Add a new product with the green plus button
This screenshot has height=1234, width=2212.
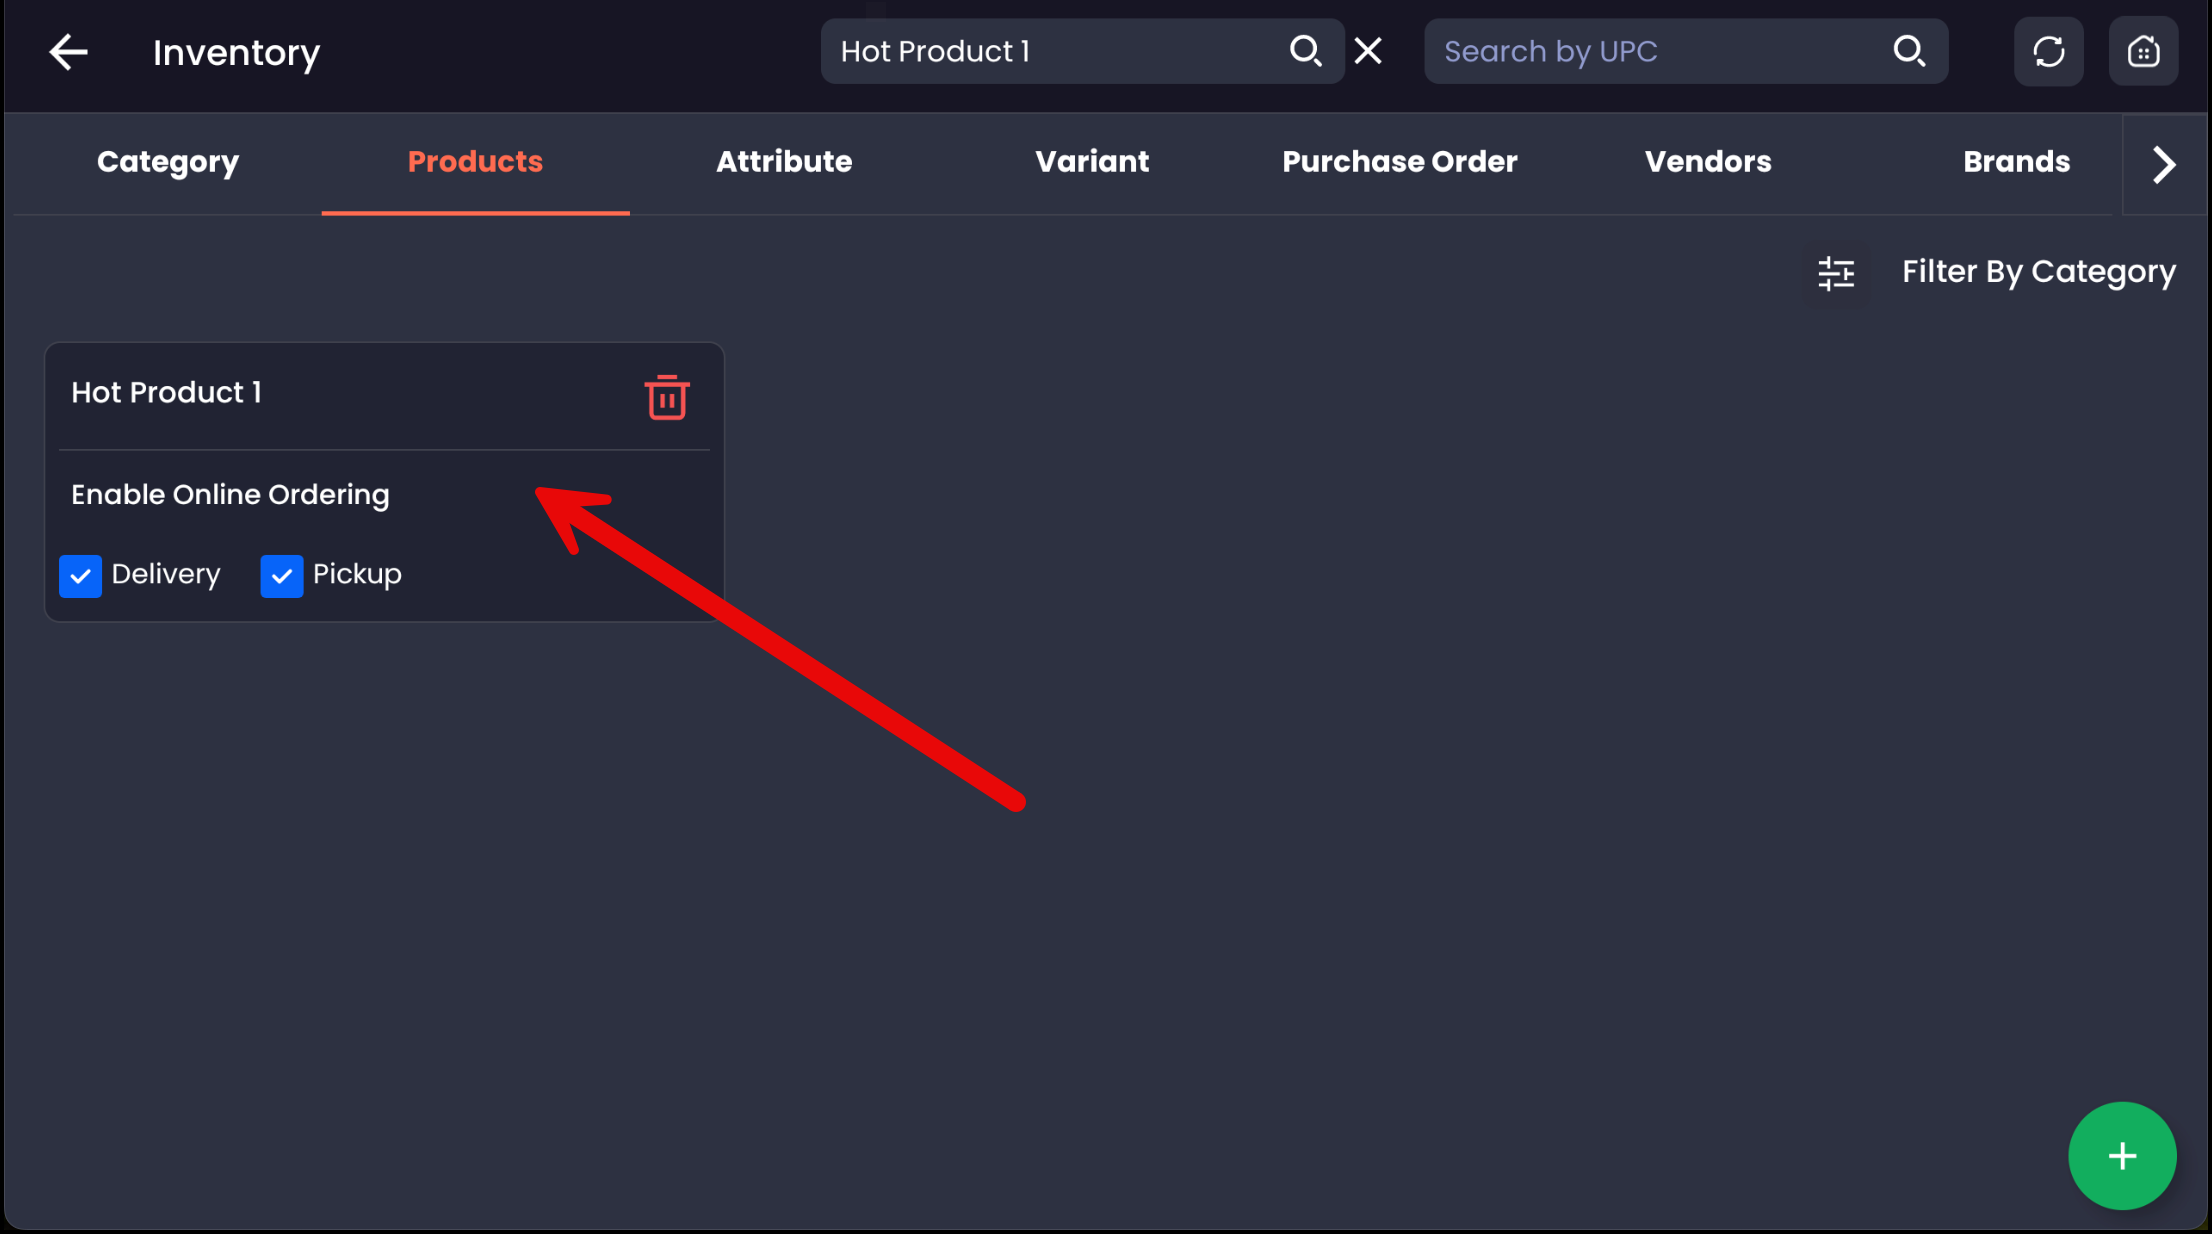tap(2122, 1155)
